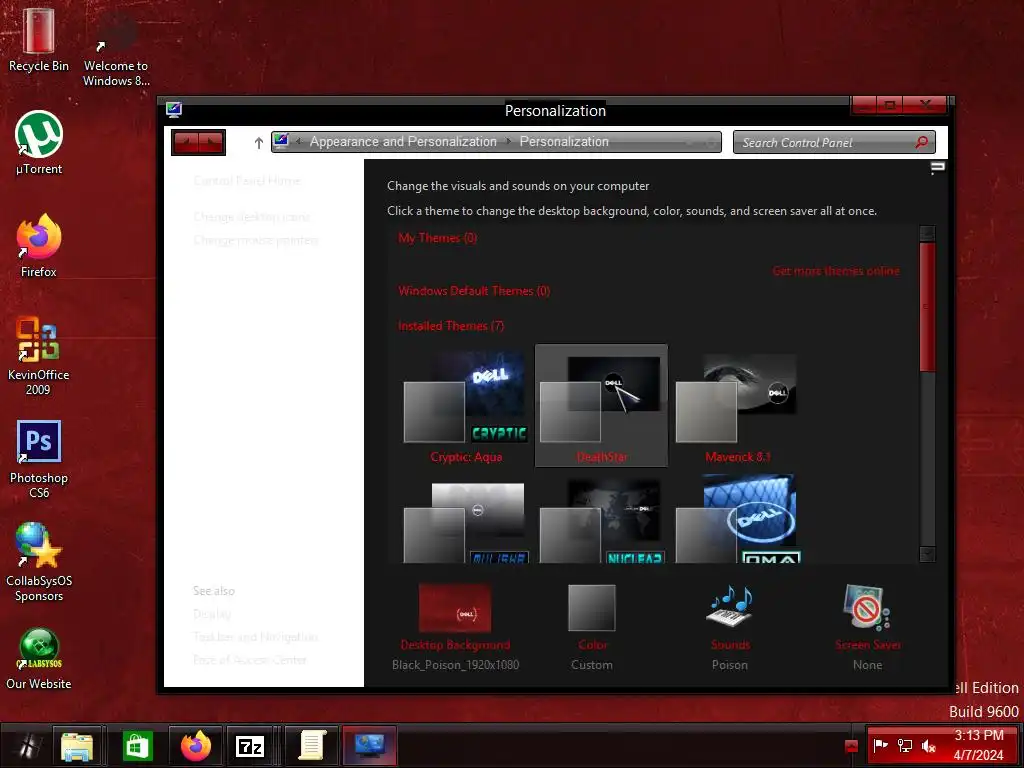Click the up arrow navigation icon
Screen dimensions: 1024x768
[259, 142]
